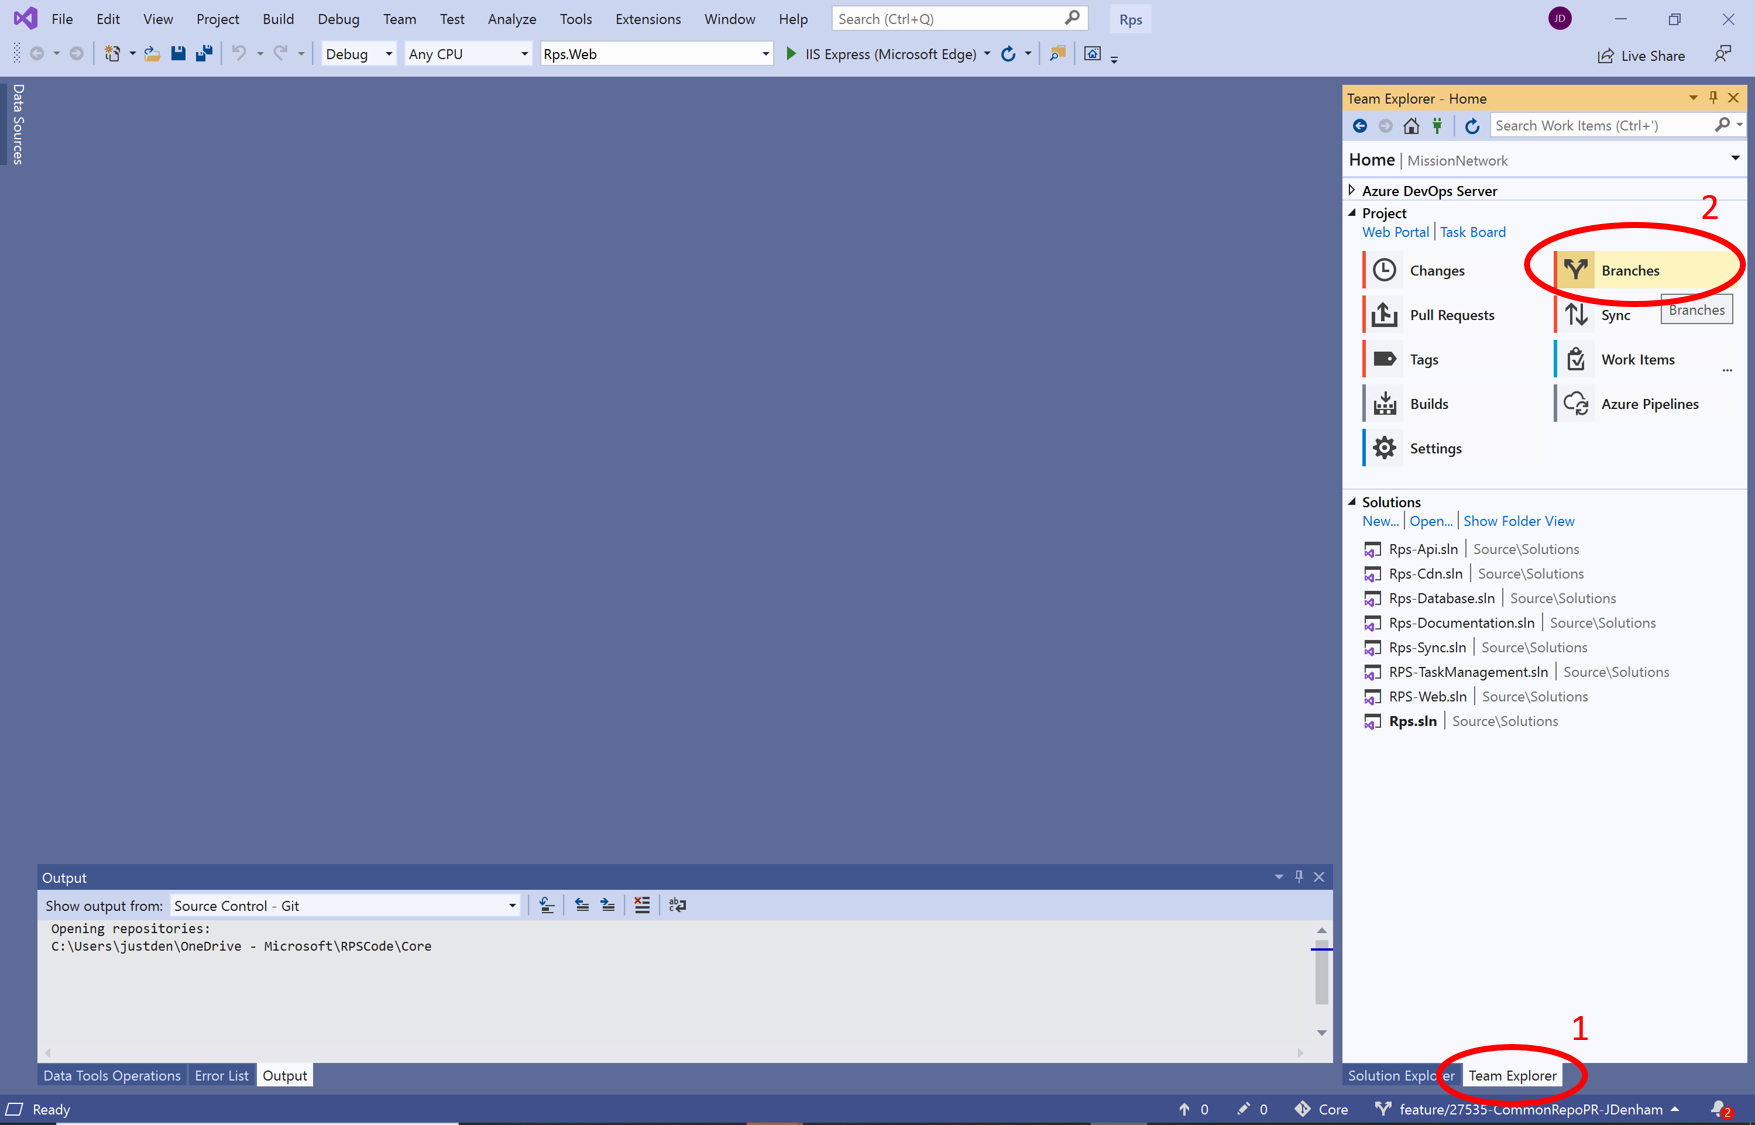This screenshot has height=1125, width=1755.
Task: Open the Debug configuration dropdown
Action: point(358,54)
